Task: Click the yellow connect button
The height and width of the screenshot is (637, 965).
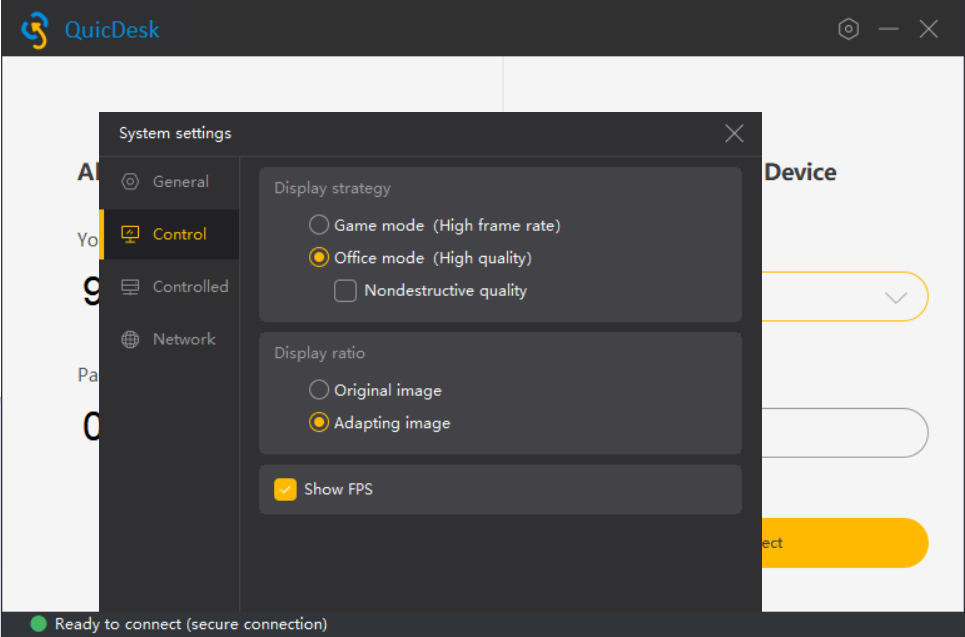Action: (x=844, y=543)
